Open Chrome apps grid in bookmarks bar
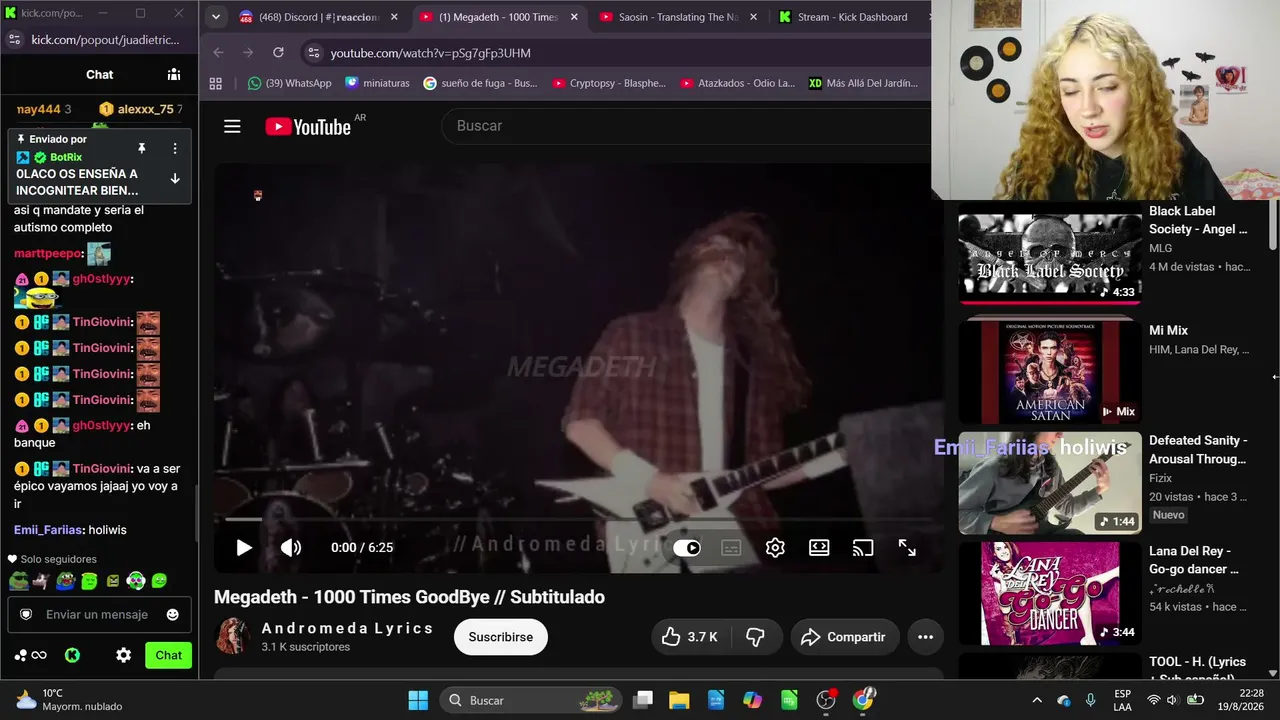 (x=215, y=83)
